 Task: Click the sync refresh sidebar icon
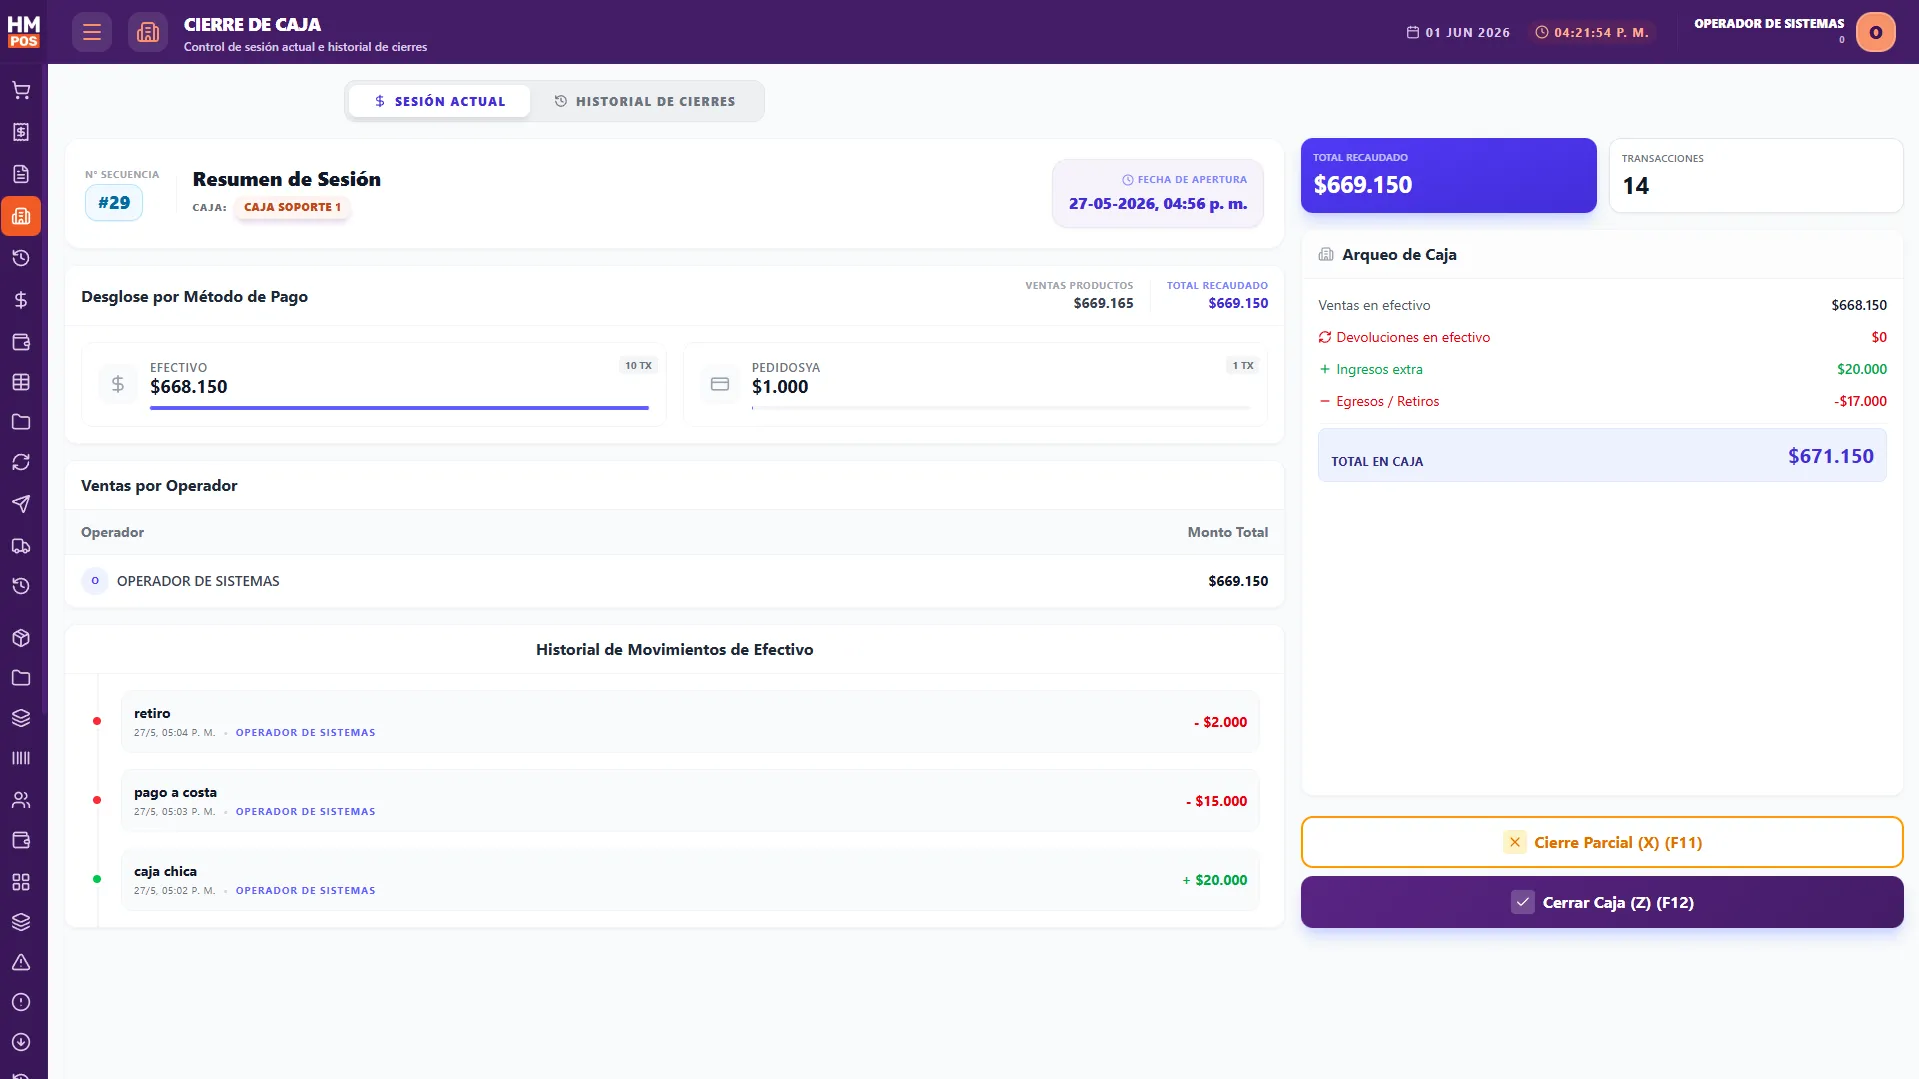21,462
